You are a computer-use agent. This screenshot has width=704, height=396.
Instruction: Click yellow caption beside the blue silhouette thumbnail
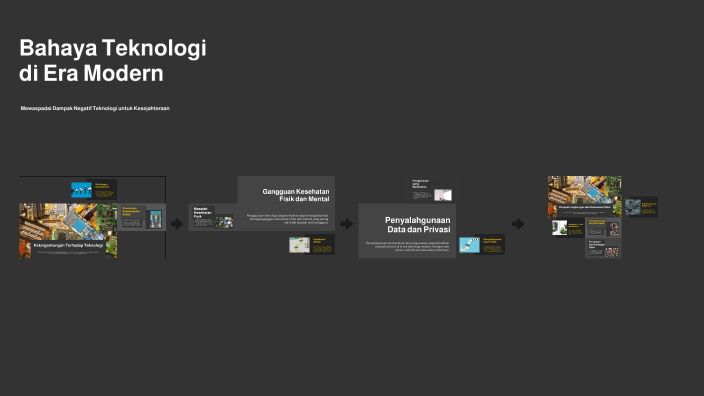102,185
